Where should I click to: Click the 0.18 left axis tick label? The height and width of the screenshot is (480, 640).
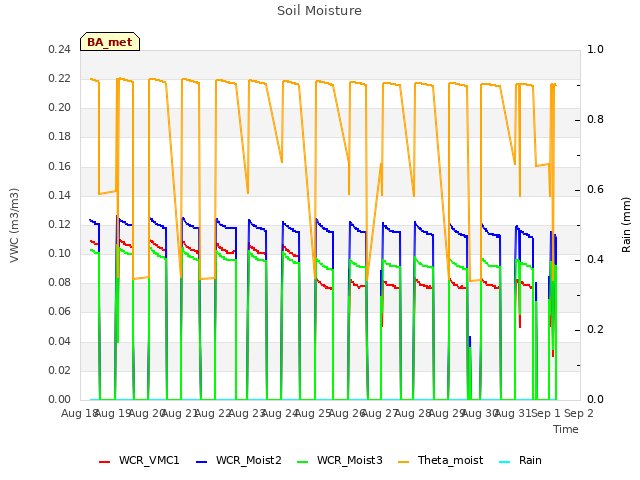click(x=59, y=136)
